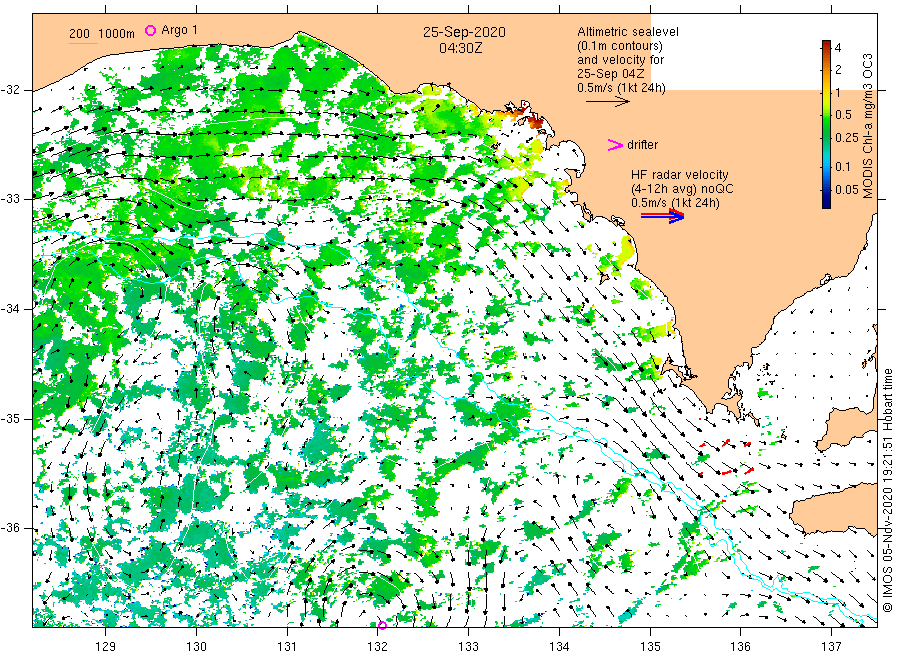Click the longitude axis label "136"
900x660 pixels.
point(740,646)
